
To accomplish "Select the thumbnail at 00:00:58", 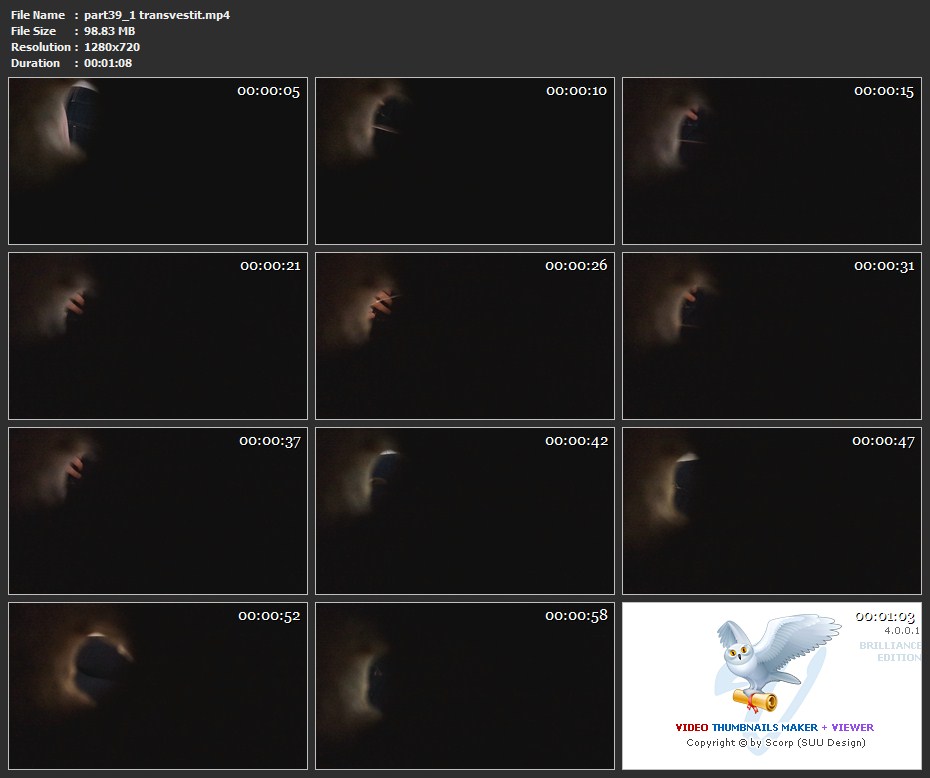I will tap(465, 686).
